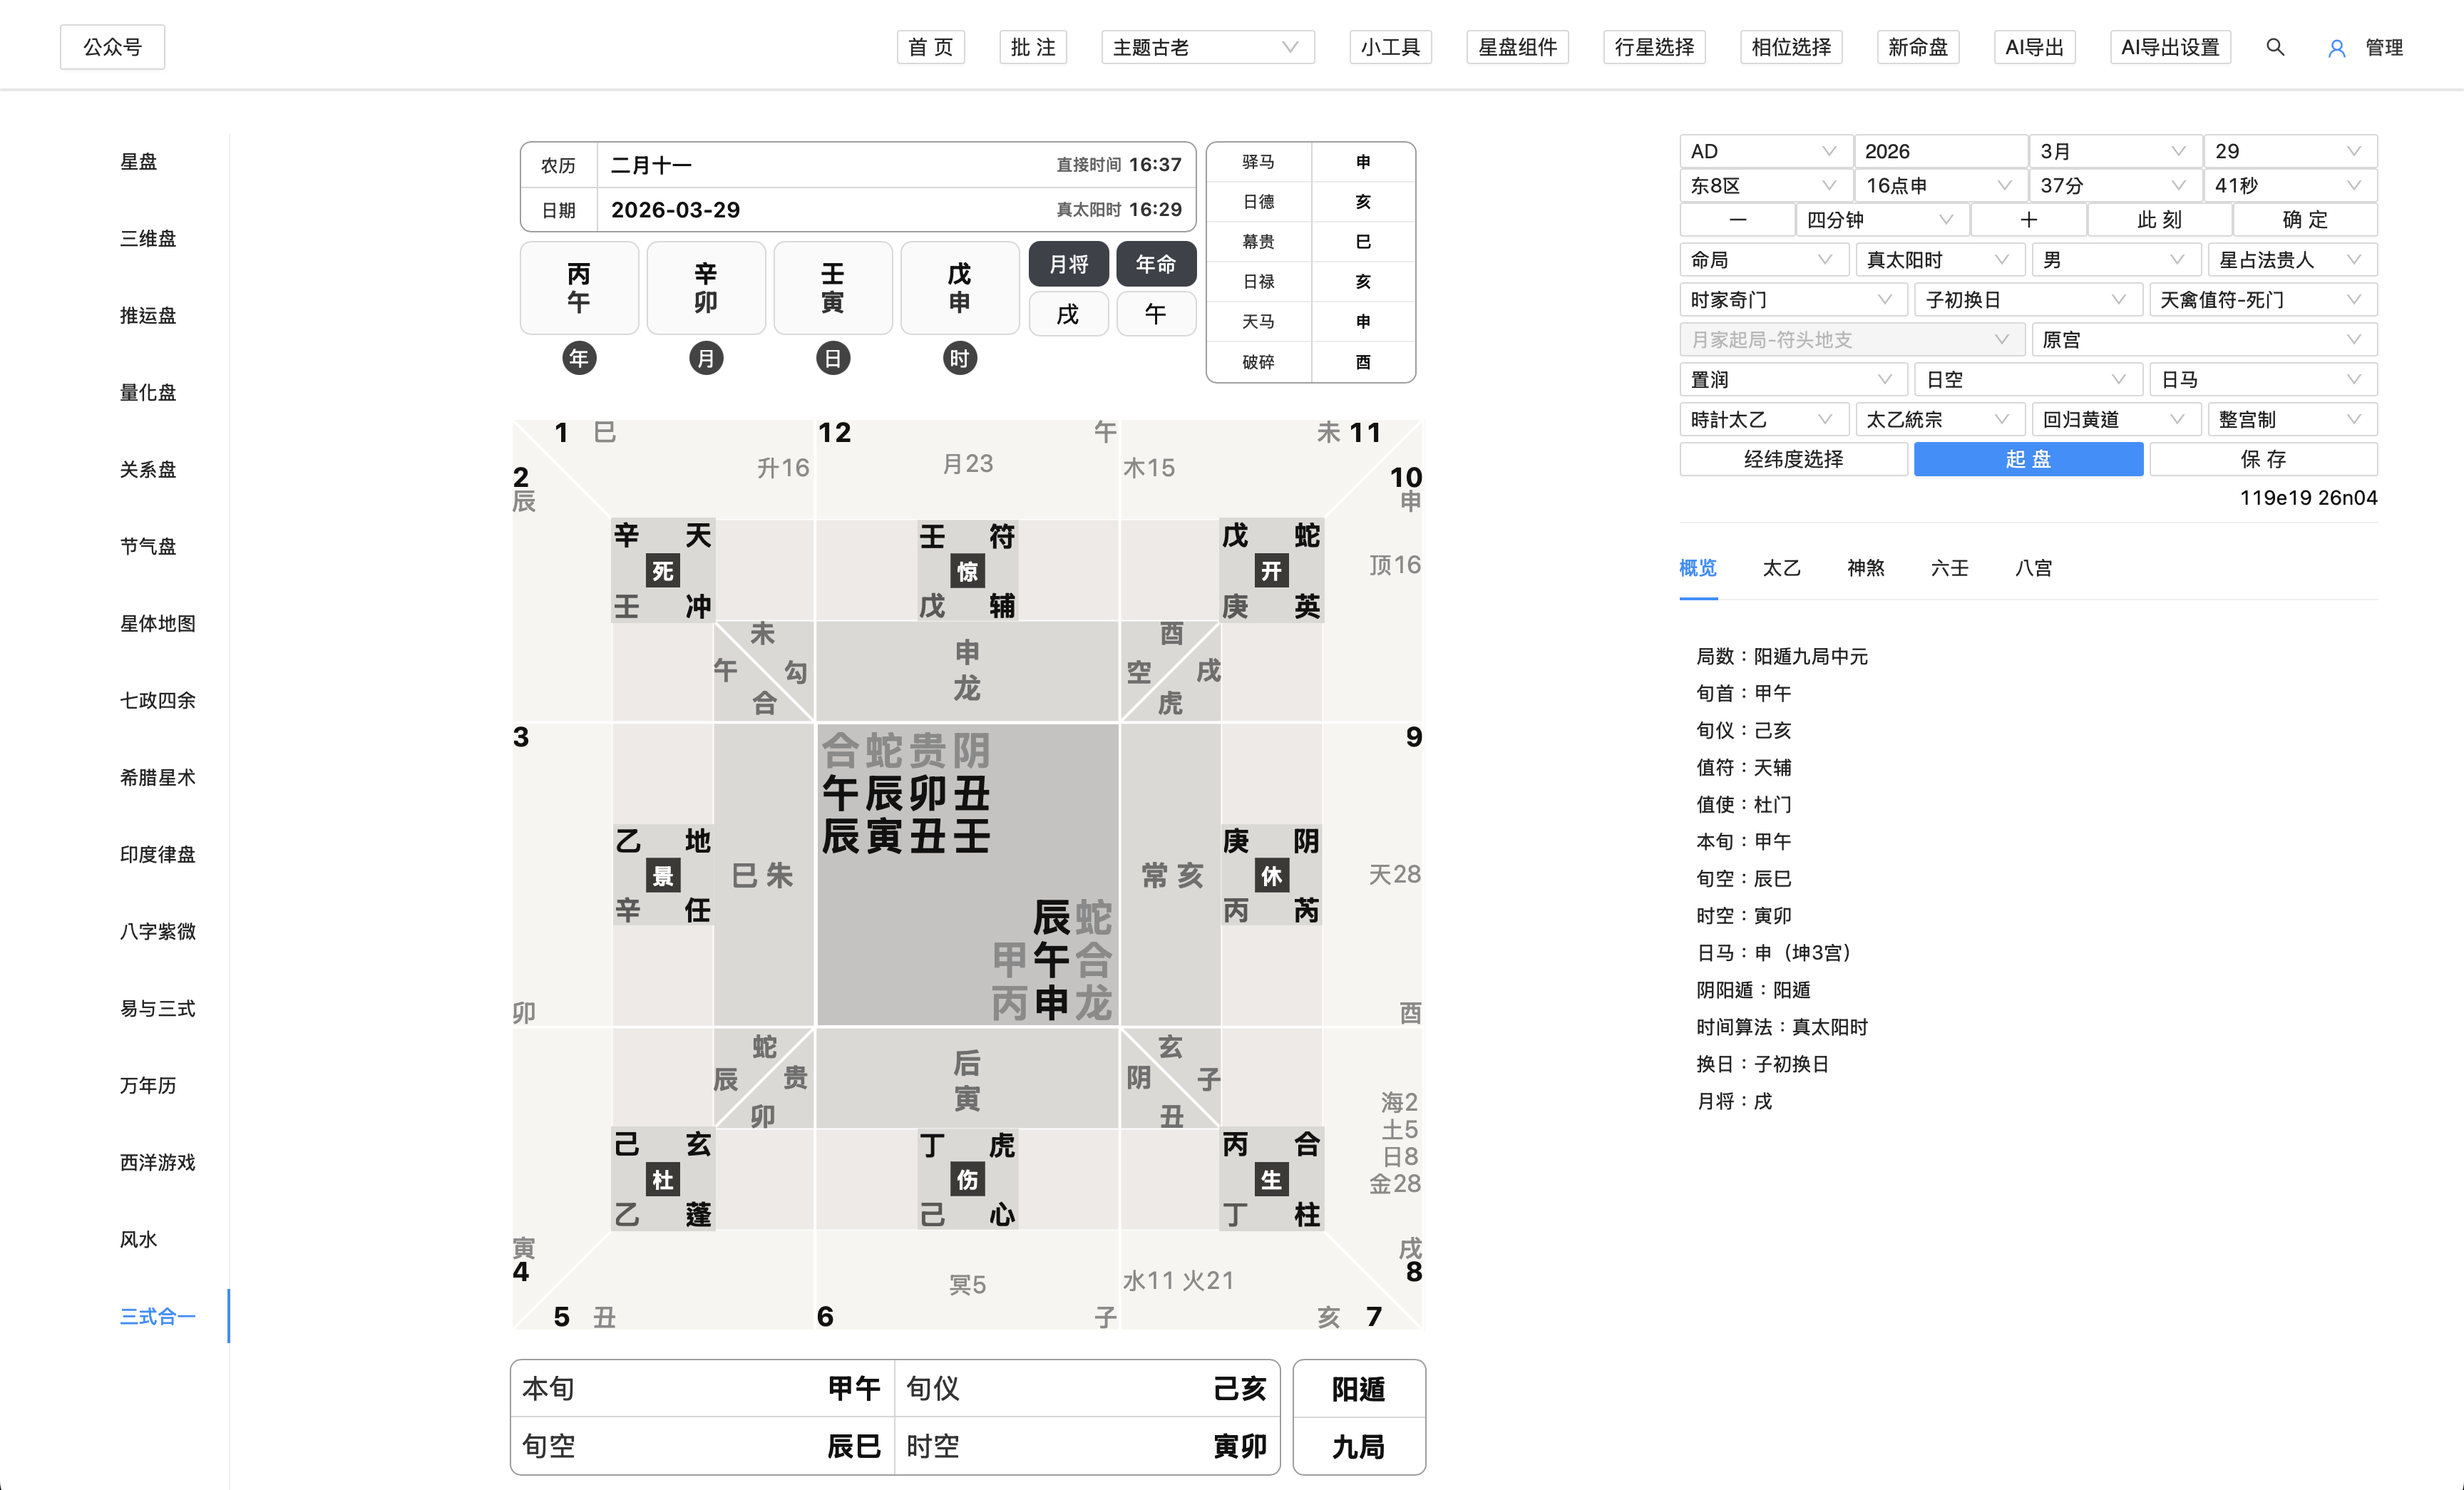Click the 戊申 hour pillar card
This screenshot has height=1490, width=2464.
click(x=960, y=288)
